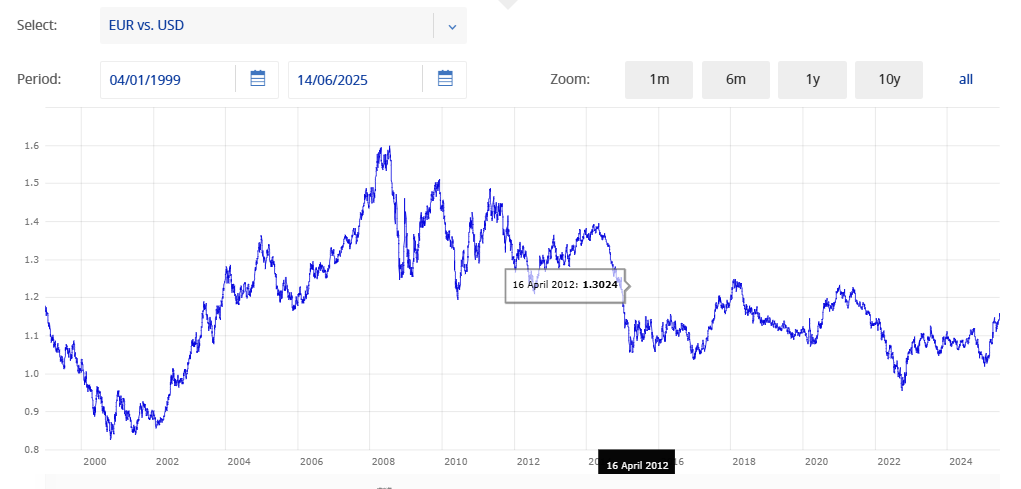Click the EUR vs. USD select box
The width and height of the screenshot is (1021, 489).
coord(267,26)
